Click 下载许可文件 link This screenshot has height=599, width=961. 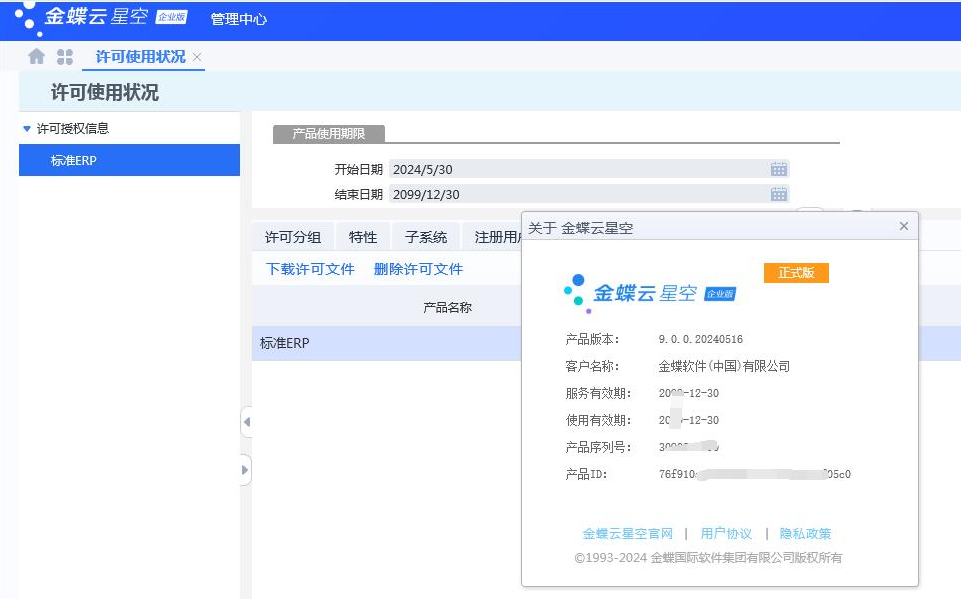point(310,269)
